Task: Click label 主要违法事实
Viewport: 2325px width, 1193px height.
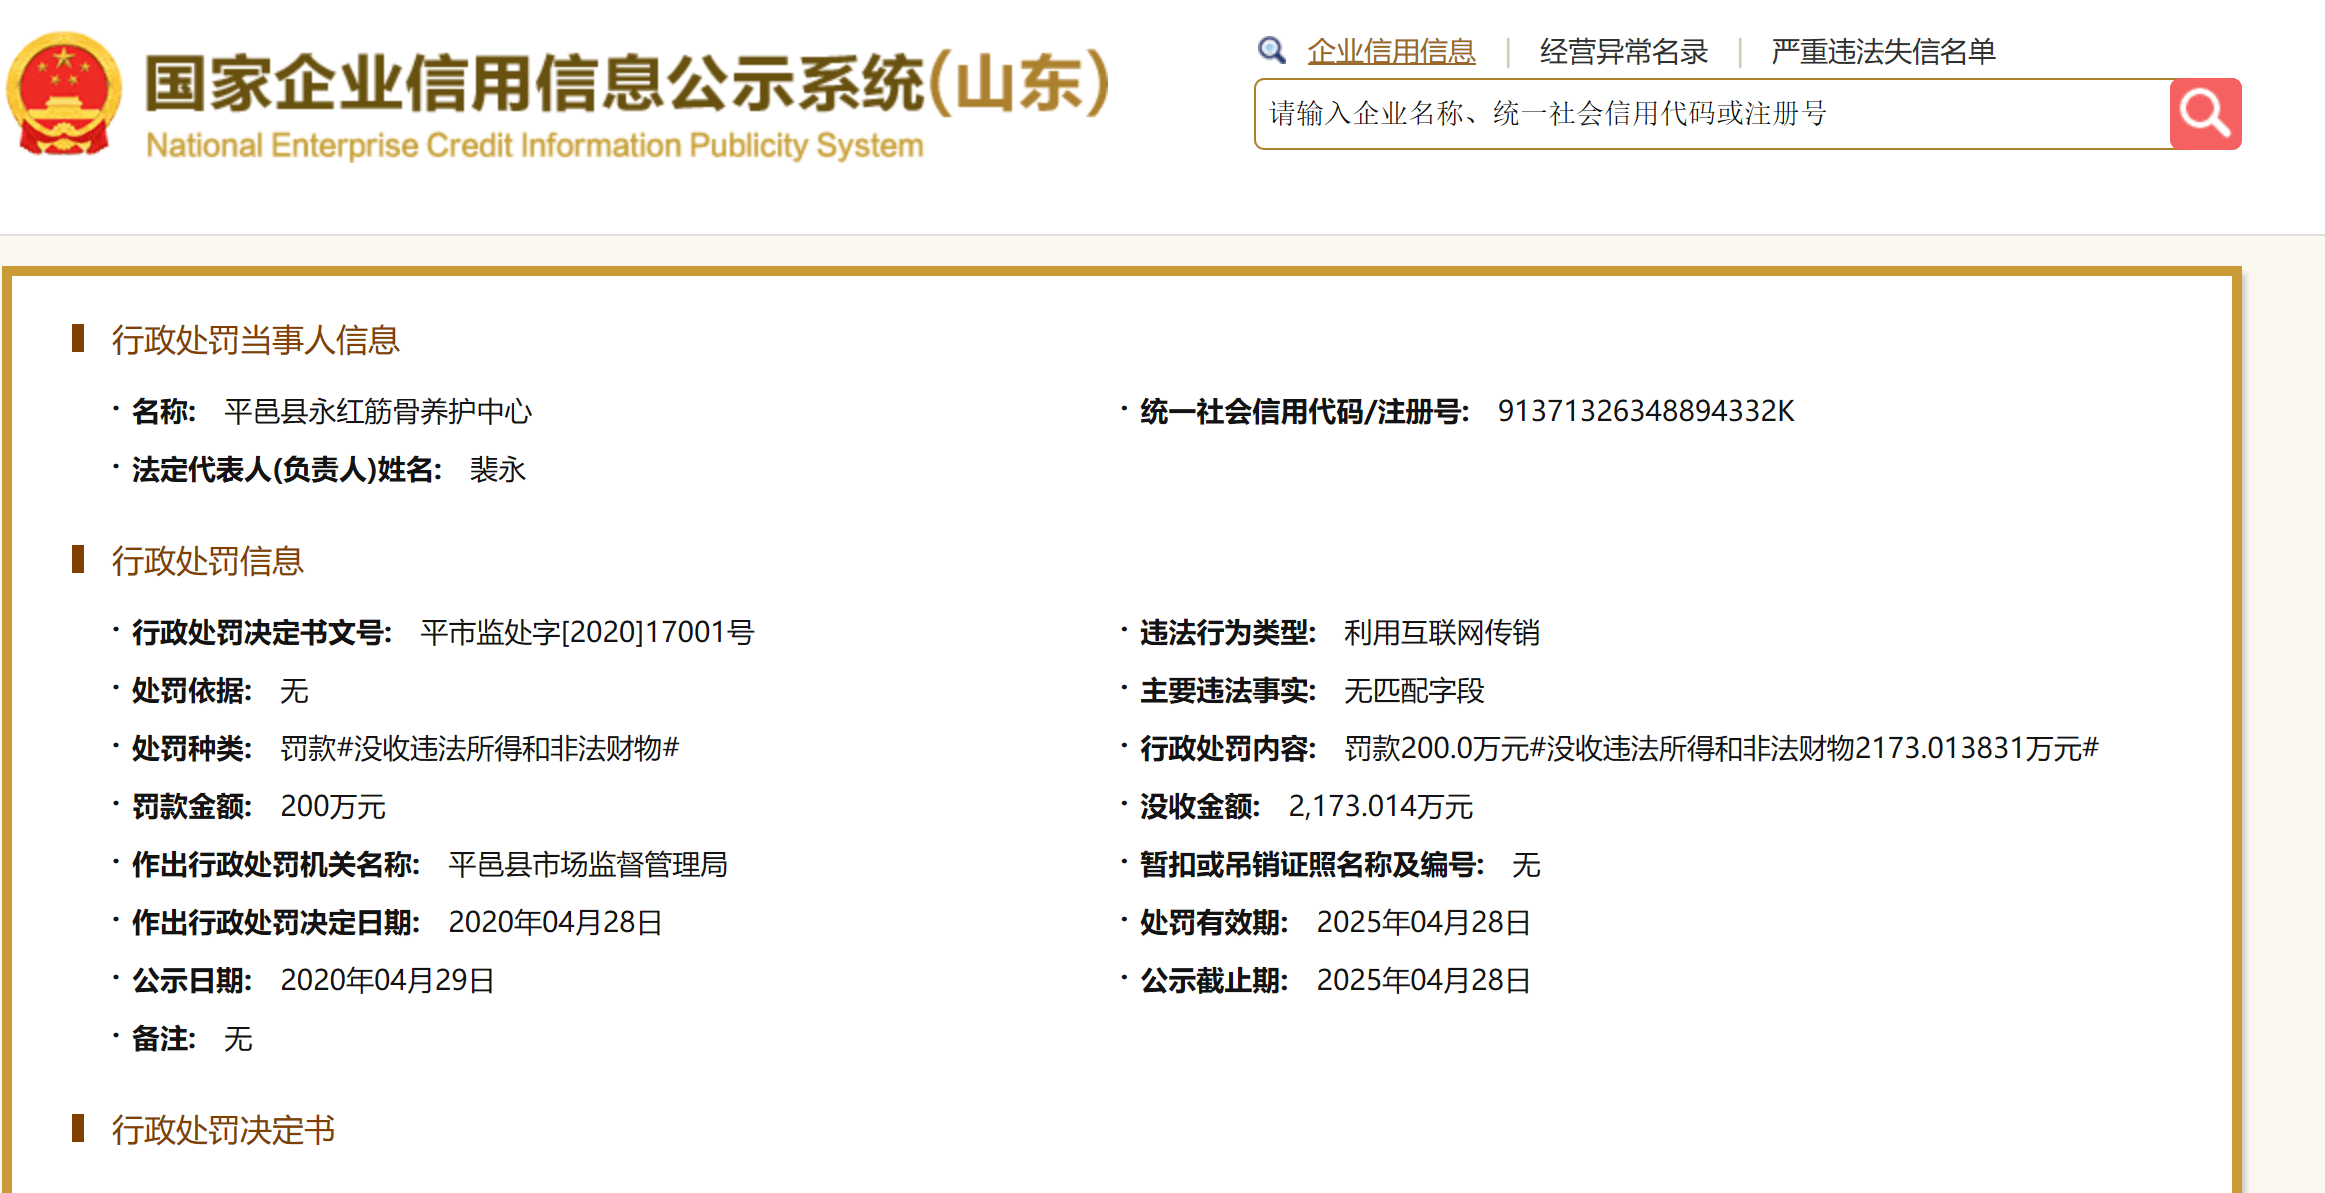Action: click(x=1228, y=690)
